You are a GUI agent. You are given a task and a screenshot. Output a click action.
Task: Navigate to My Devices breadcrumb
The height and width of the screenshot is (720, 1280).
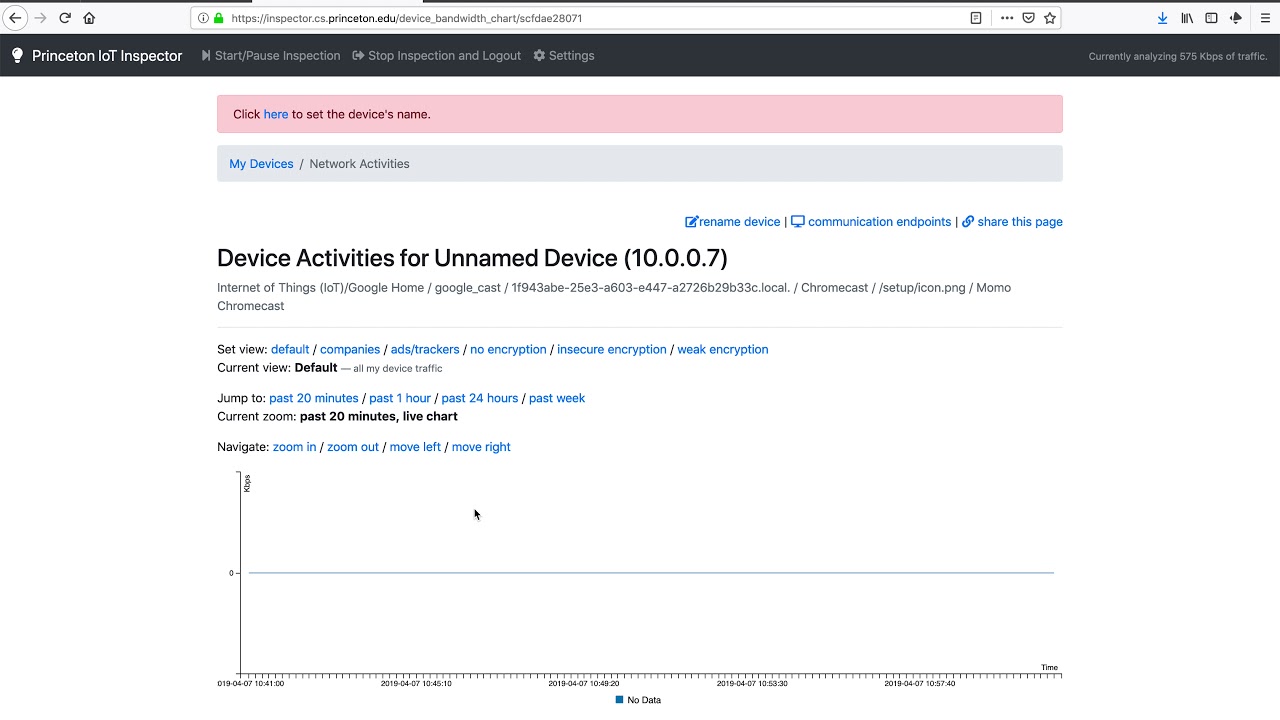(261, 163)
